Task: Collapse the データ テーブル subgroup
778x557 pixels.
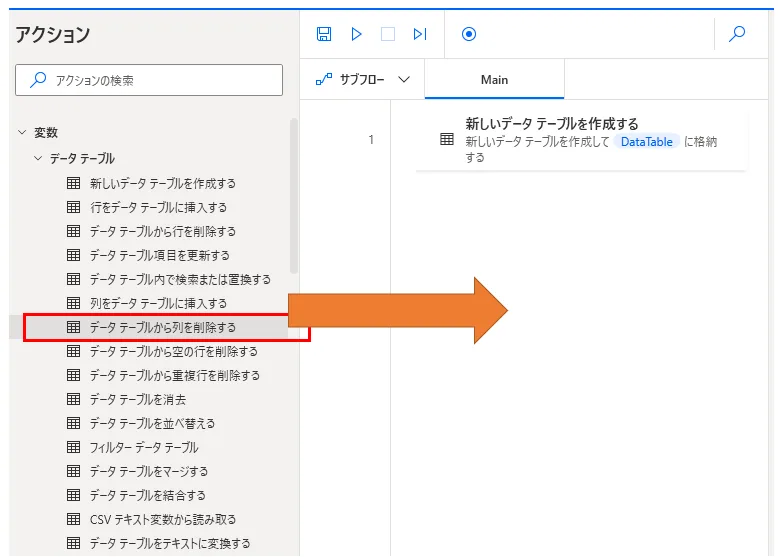Action: coord(38,158)
